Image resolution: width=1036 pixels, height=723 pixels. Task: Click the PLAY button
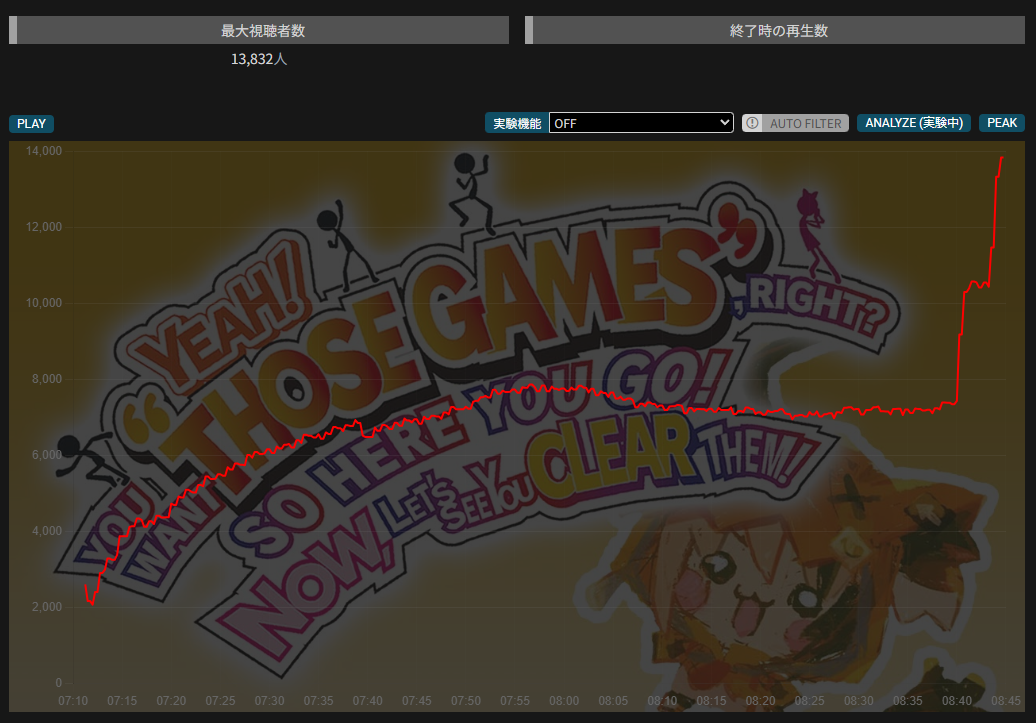(x=31, y=124)
